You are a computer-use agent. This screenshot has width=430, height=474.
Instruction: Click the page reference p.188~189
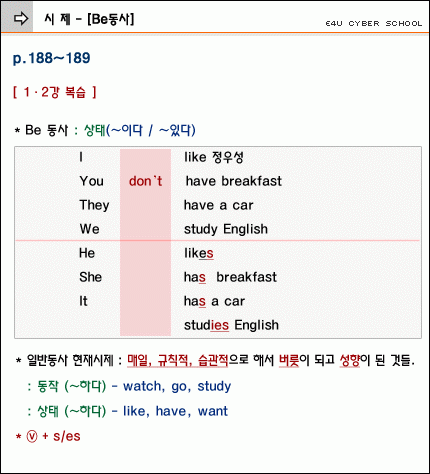(x=51, y=58)
